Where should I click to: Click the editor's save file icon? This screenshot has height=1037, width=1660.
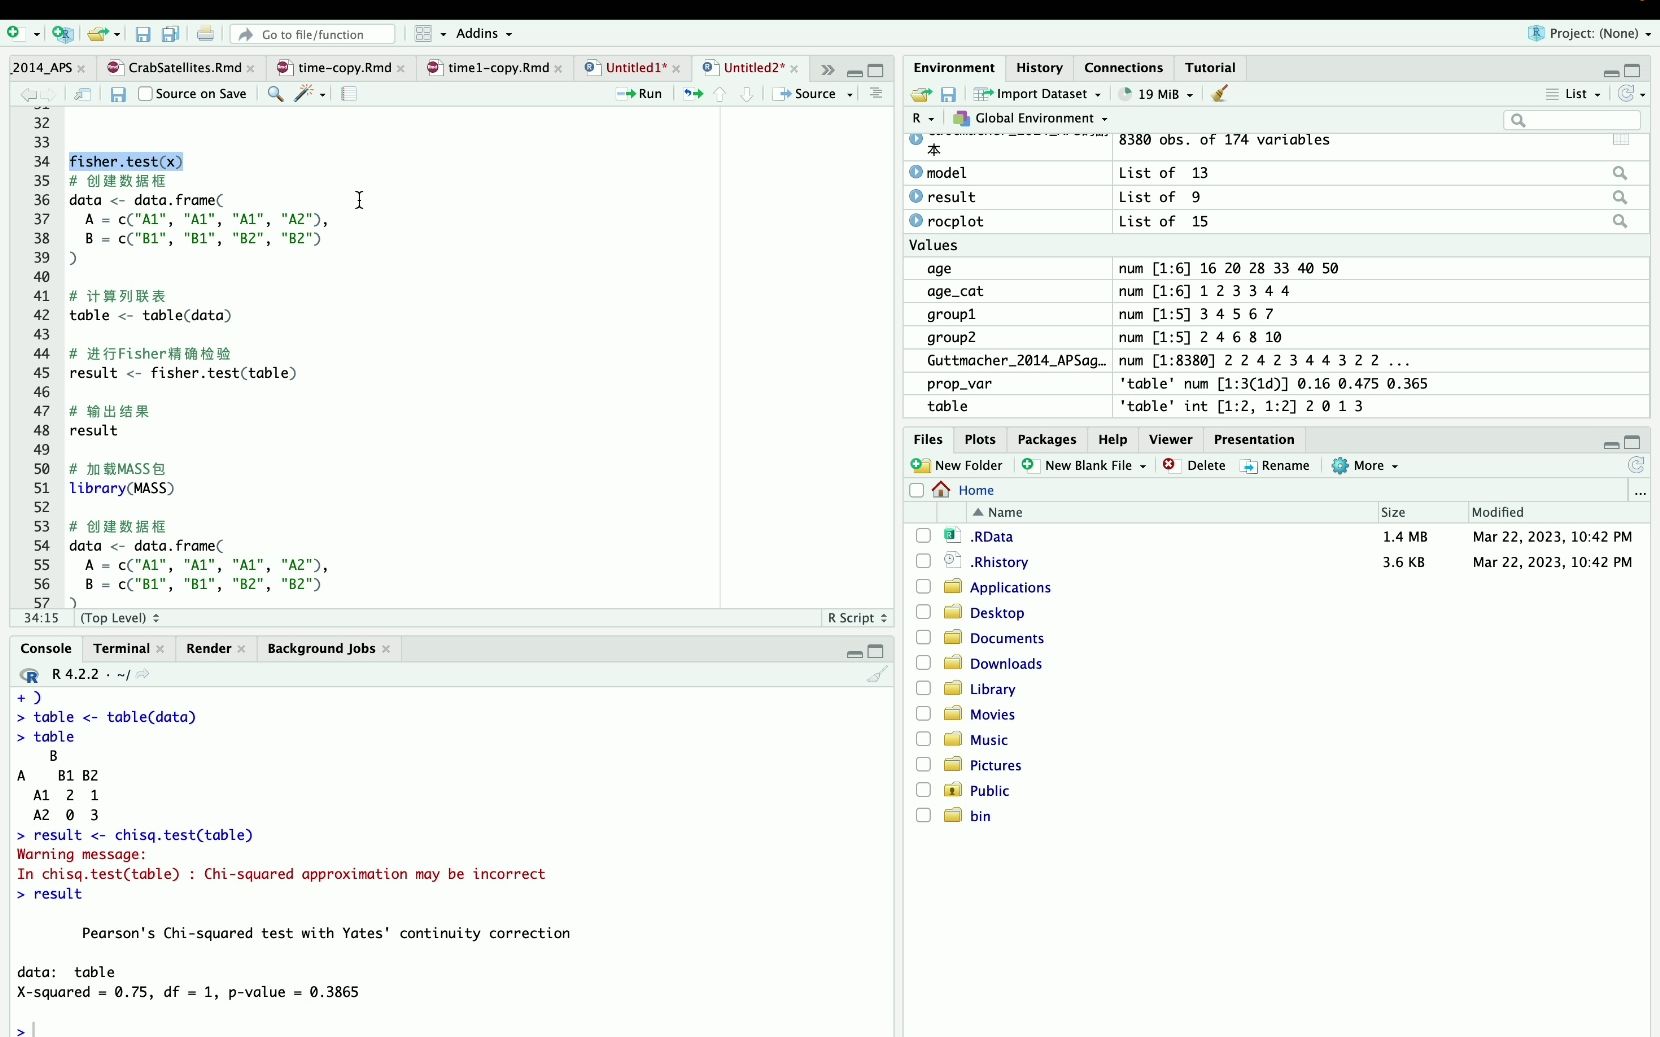click(118, 94)
